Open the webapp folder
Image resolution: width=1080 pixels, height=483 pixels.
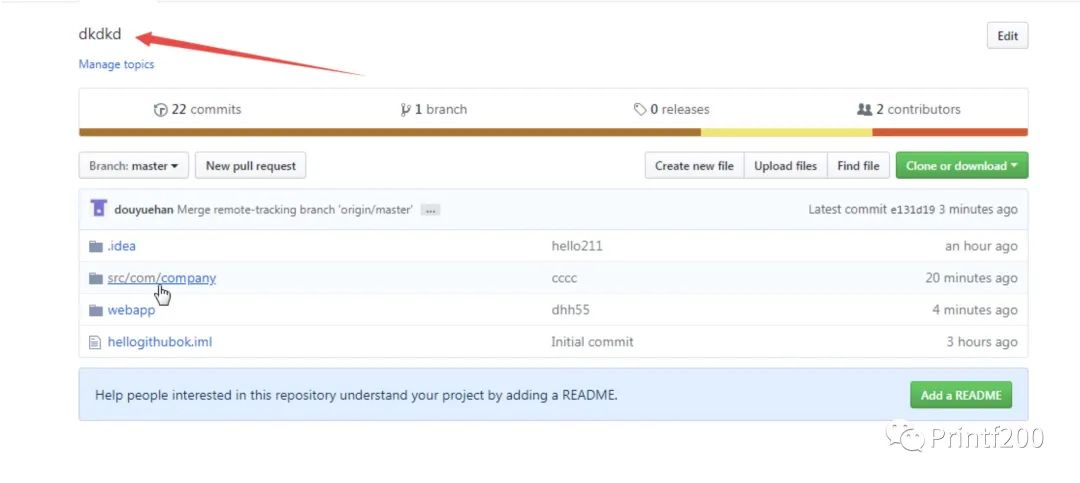[131, 310]
